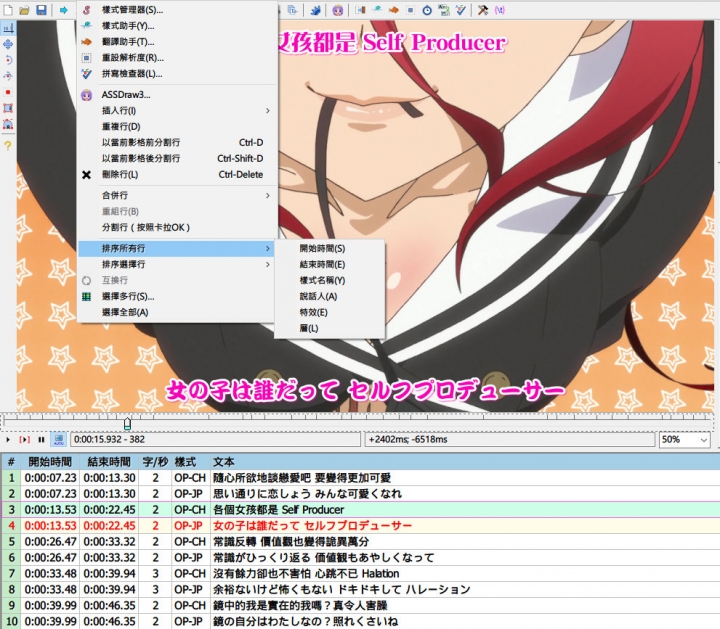This screenshot has height=629, width=720.
Task: Click the ASSDraw3 icon in the menu
Action: (x=86, y=95)
